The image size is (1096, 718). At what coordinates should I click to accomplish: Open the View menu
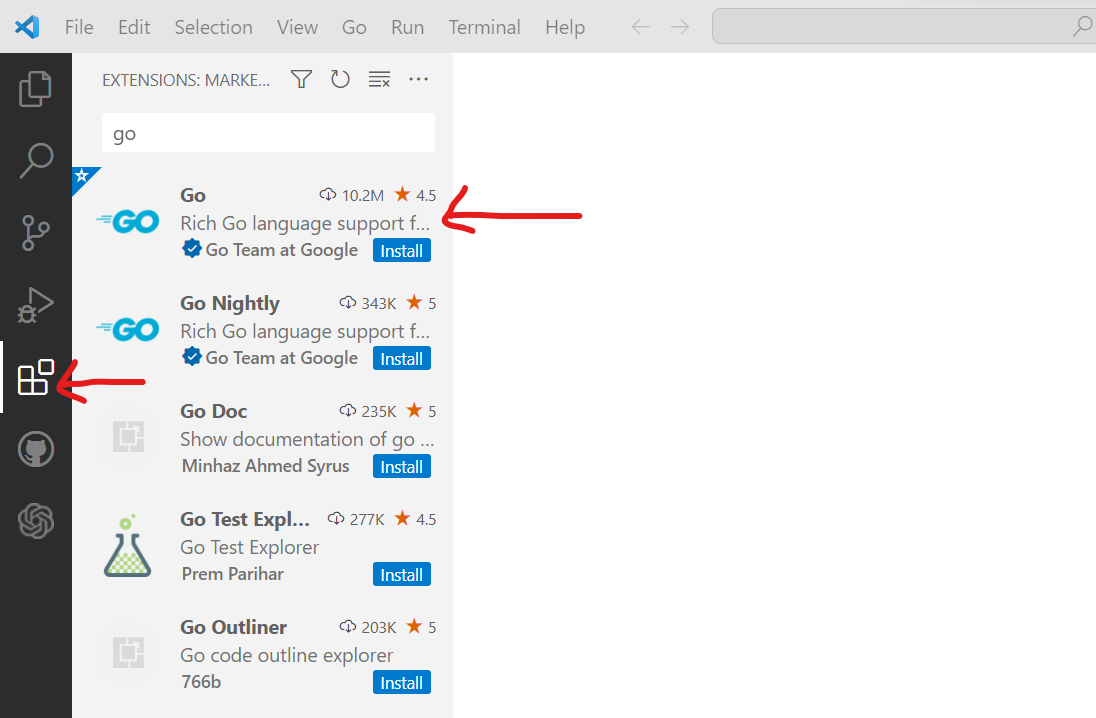pyautogui.click(x=297, y=27)
